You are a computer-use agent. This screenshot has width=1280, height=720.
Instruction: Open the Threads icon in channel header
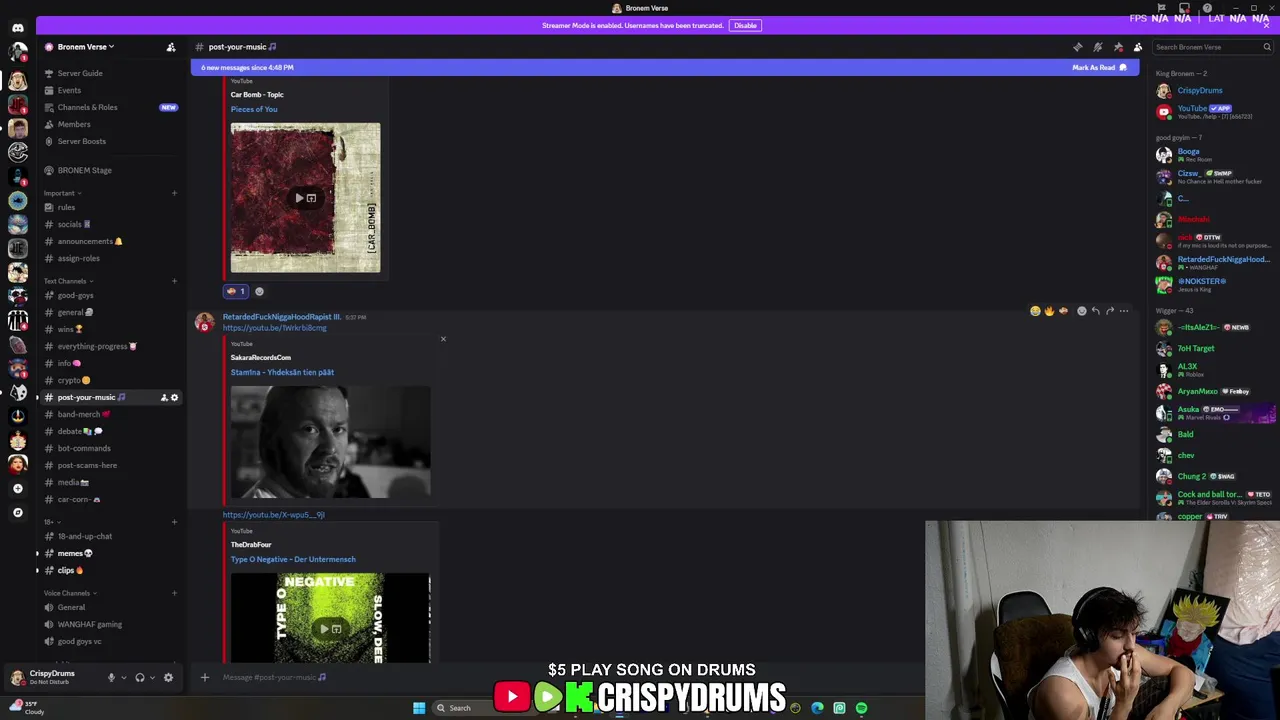[x=1077, y=47]
